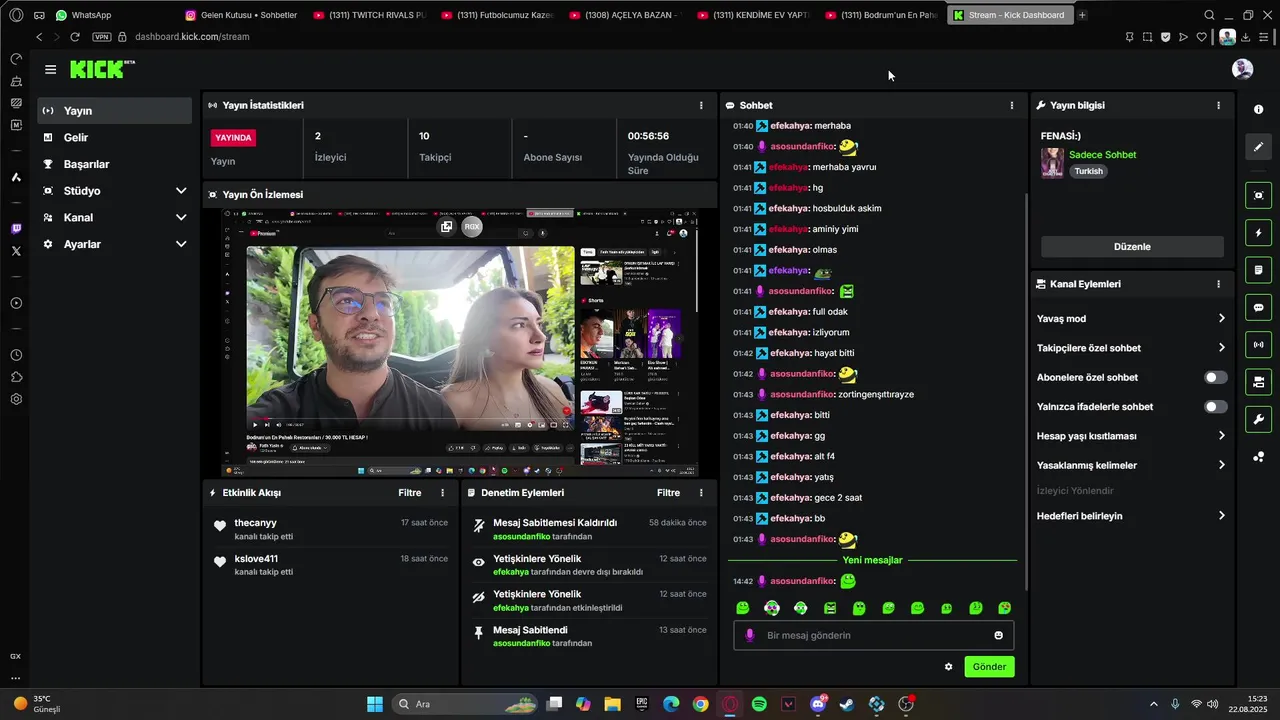Insert the last green emote with heart eyes
The height and width of the screenshot is (720, 1280).
coord(1004,608)
